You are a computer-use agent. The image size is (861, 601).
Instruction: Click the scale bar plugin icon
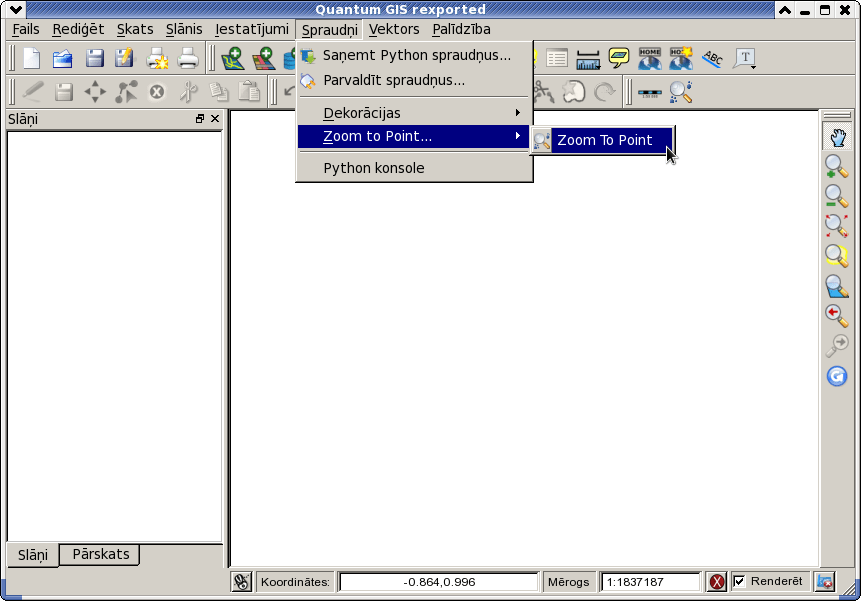[x=650, y=93]
